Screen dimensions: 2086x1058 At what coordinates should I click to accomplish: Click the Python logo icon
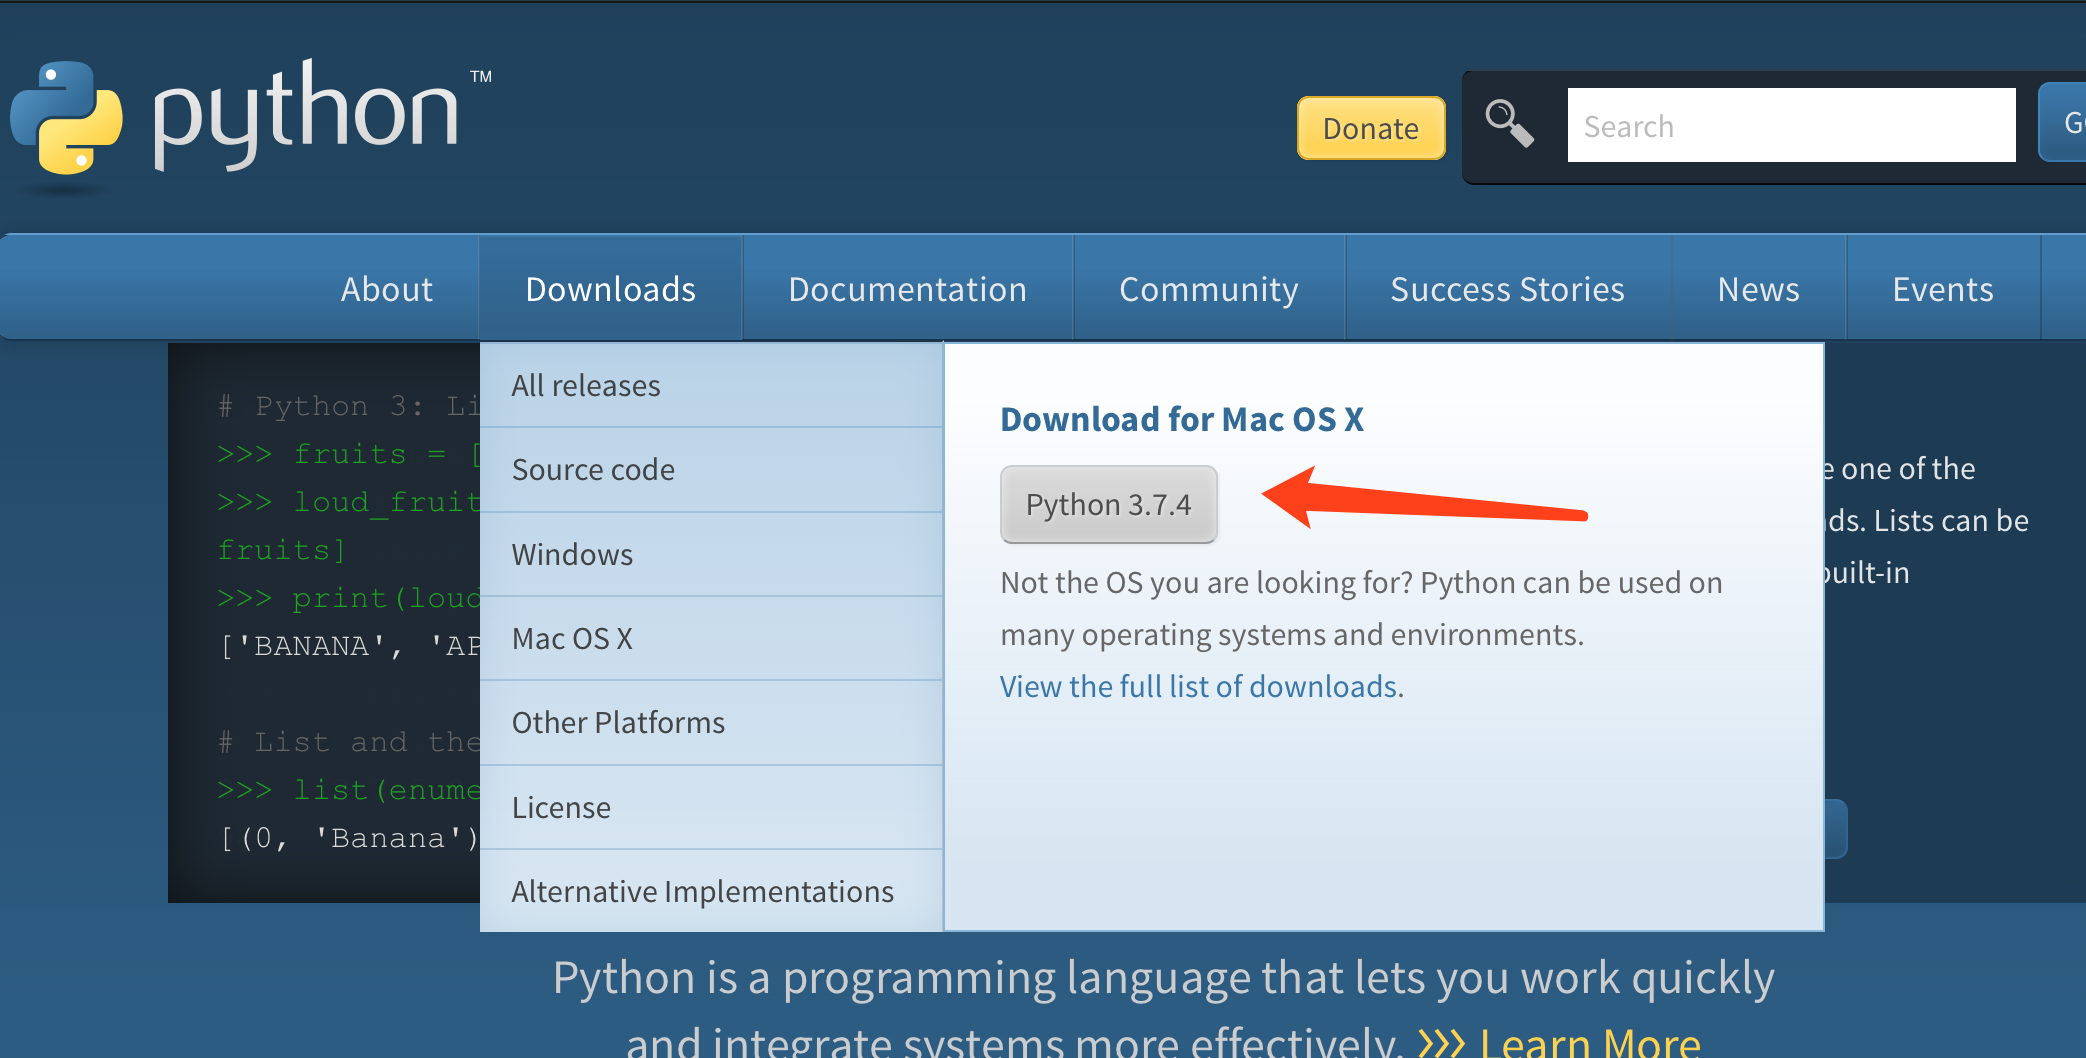point(67,118)
